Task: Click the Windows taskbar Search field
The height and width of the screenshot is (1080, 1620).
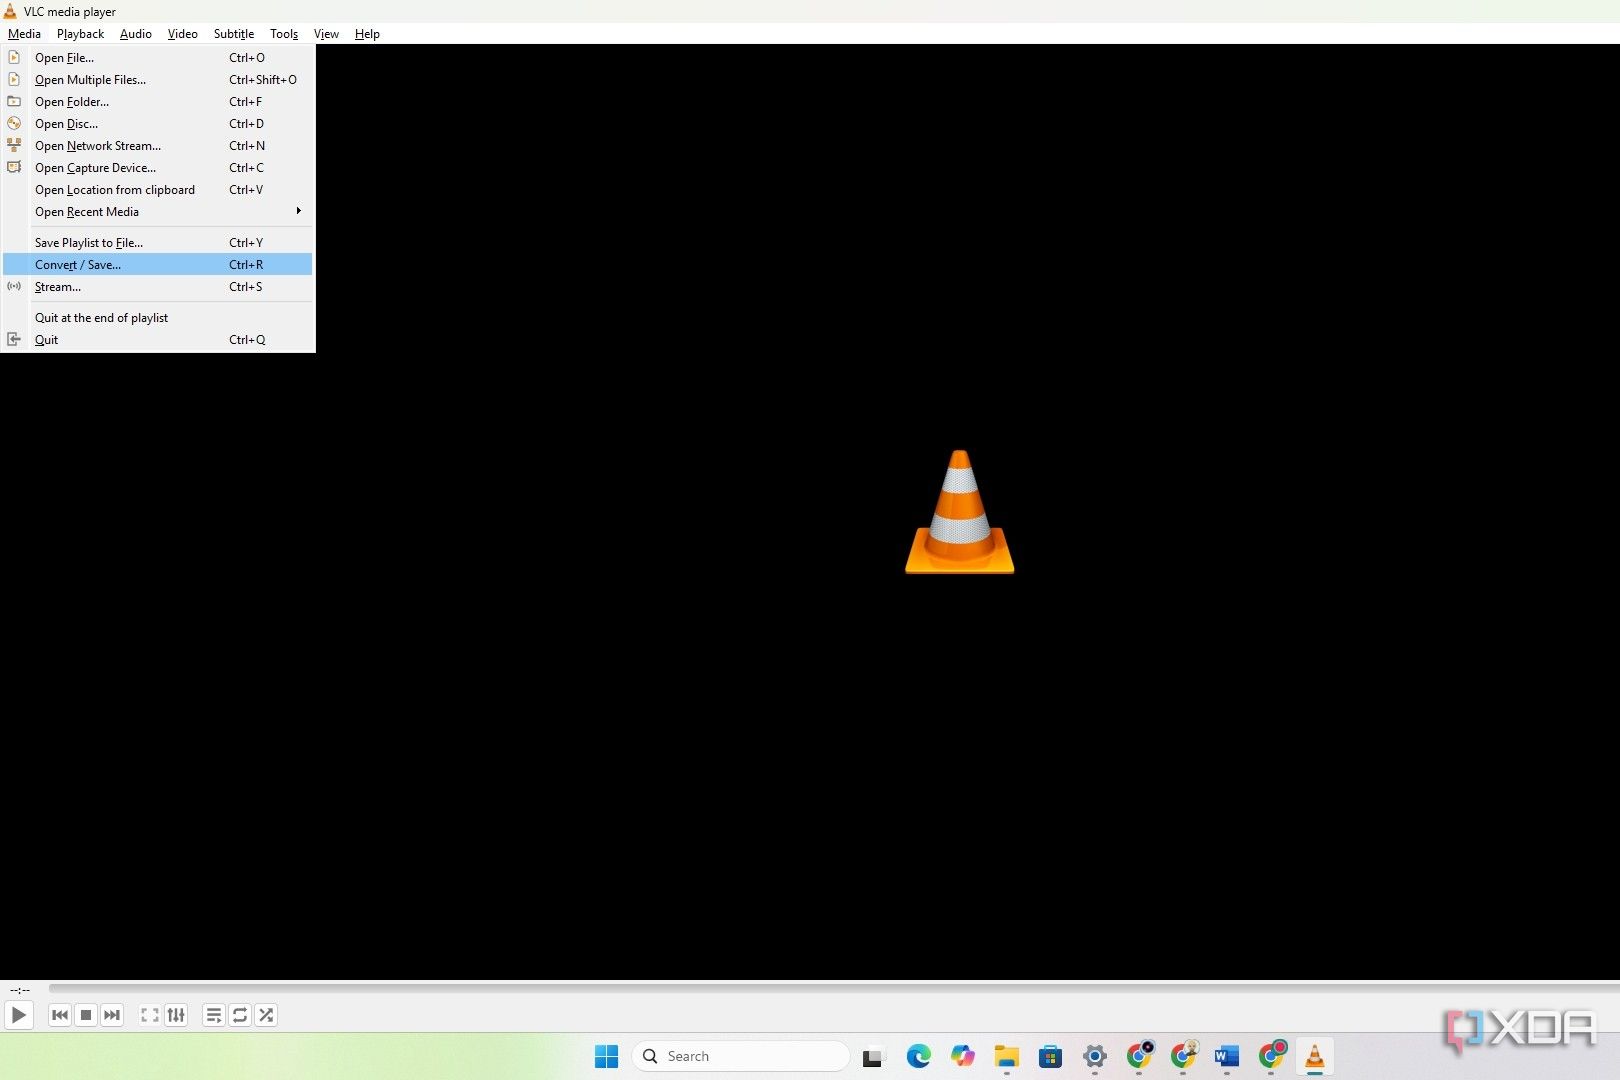Action: [741, 1056]
